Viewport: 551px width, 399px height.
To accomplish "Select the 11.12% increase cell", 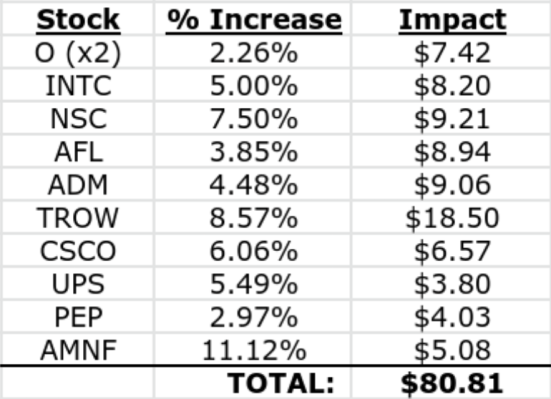I will pyautogui.click(x=253, y=350).
